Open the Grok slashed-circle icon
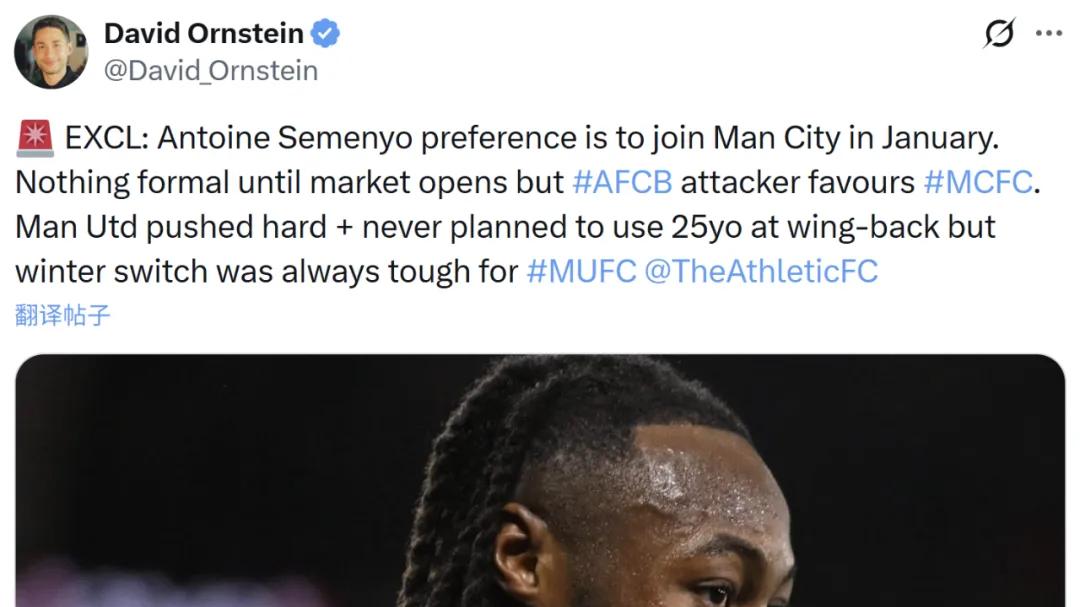Screen dimensions: 1080x607 pyautogui.click(x=998, y=34)
